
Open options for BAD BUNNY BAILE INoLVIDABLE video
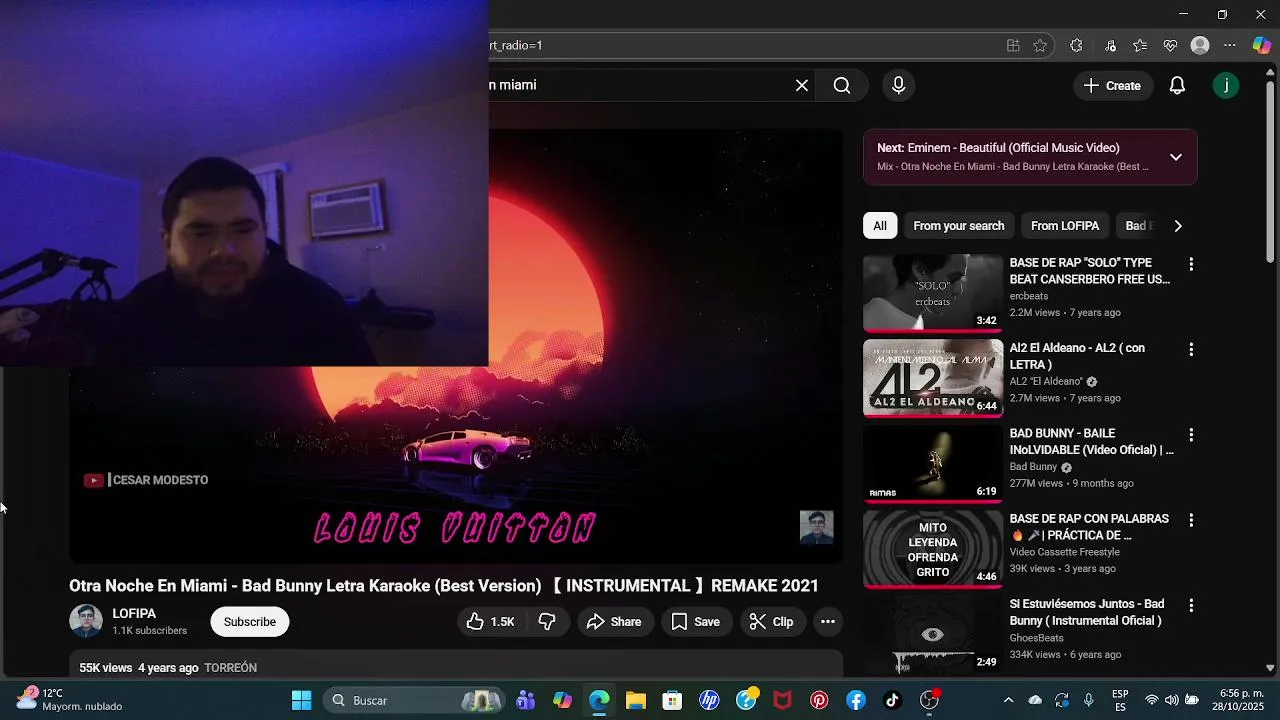tap(1191, 435)
